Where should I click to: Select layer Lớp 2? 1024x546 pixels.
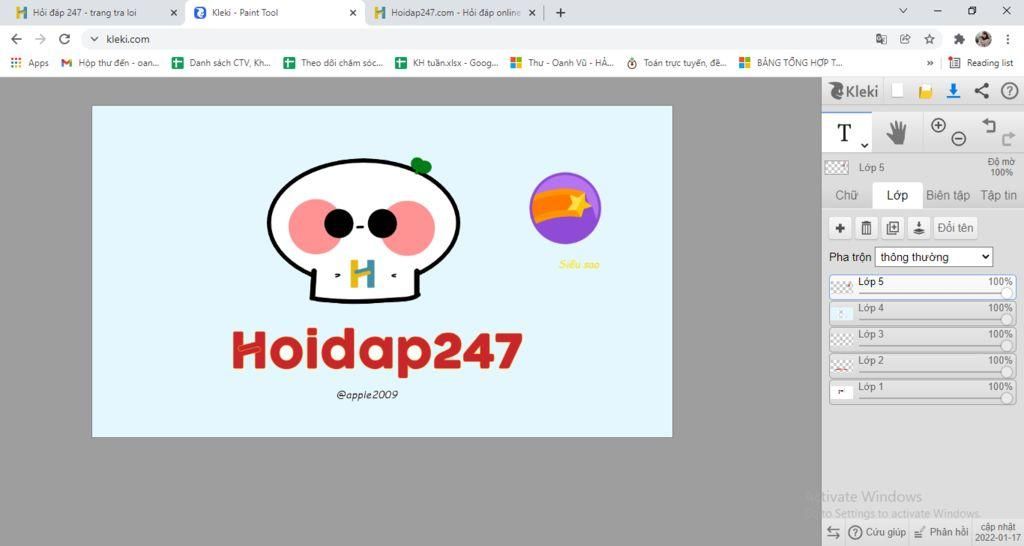(922, 365)
